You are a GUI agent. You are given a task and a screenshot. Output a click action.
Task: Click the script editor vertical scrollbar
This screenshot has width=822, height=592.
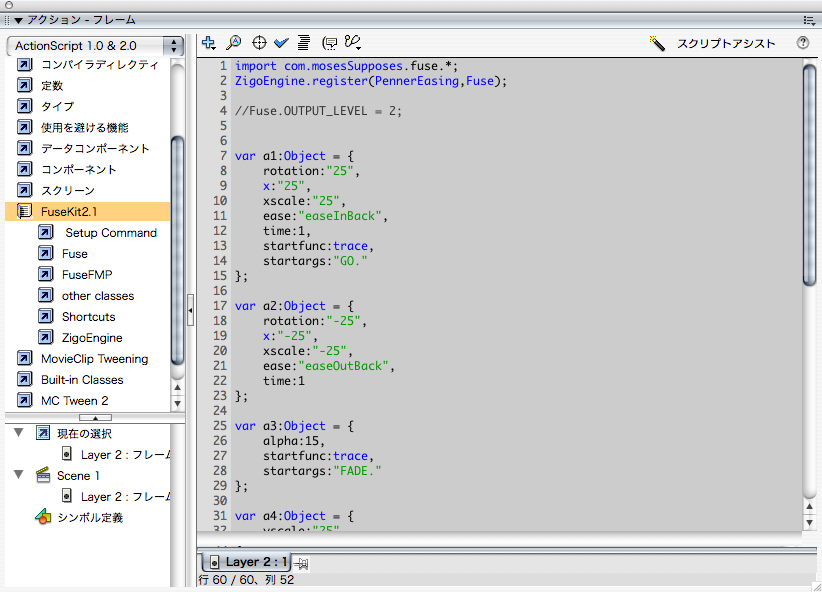(x=810, y=175)
